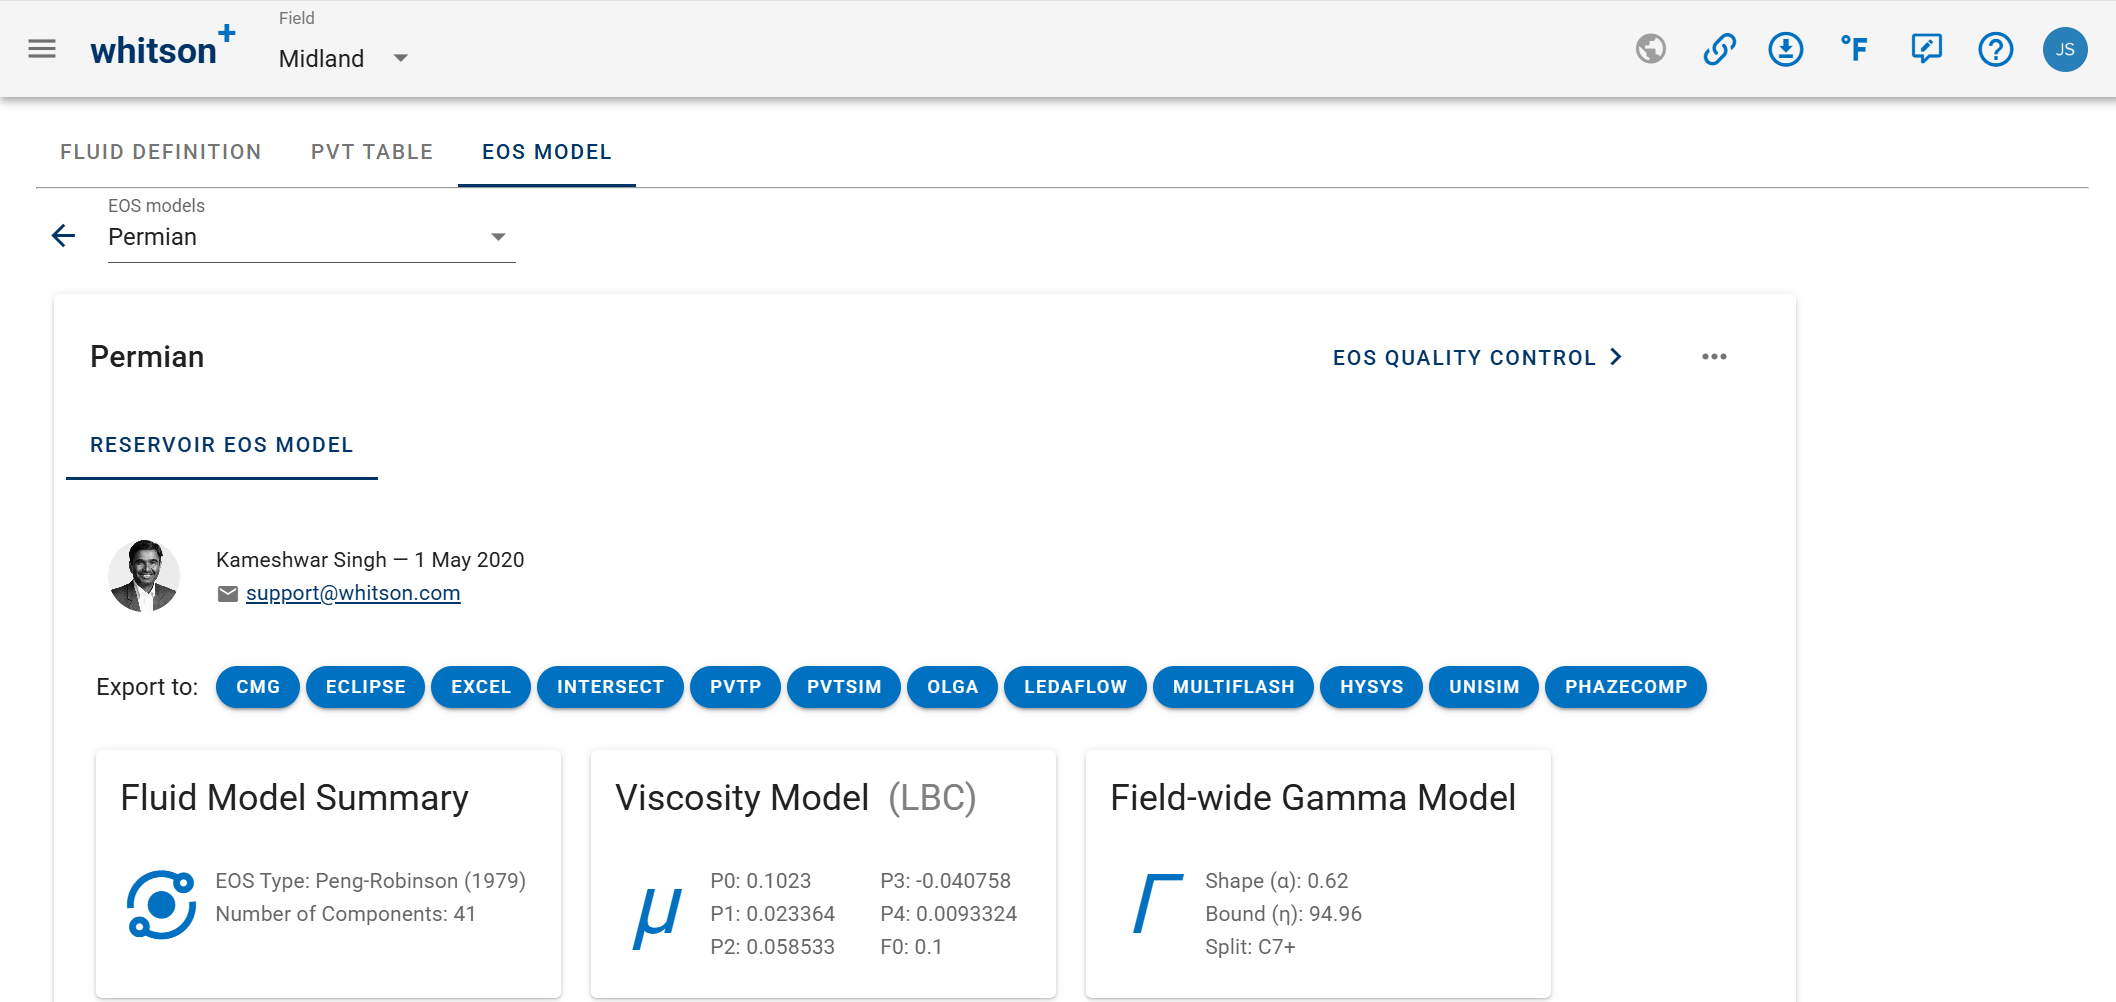
Task: Click the (LBC) label
Action: click(x=932, y=798)
